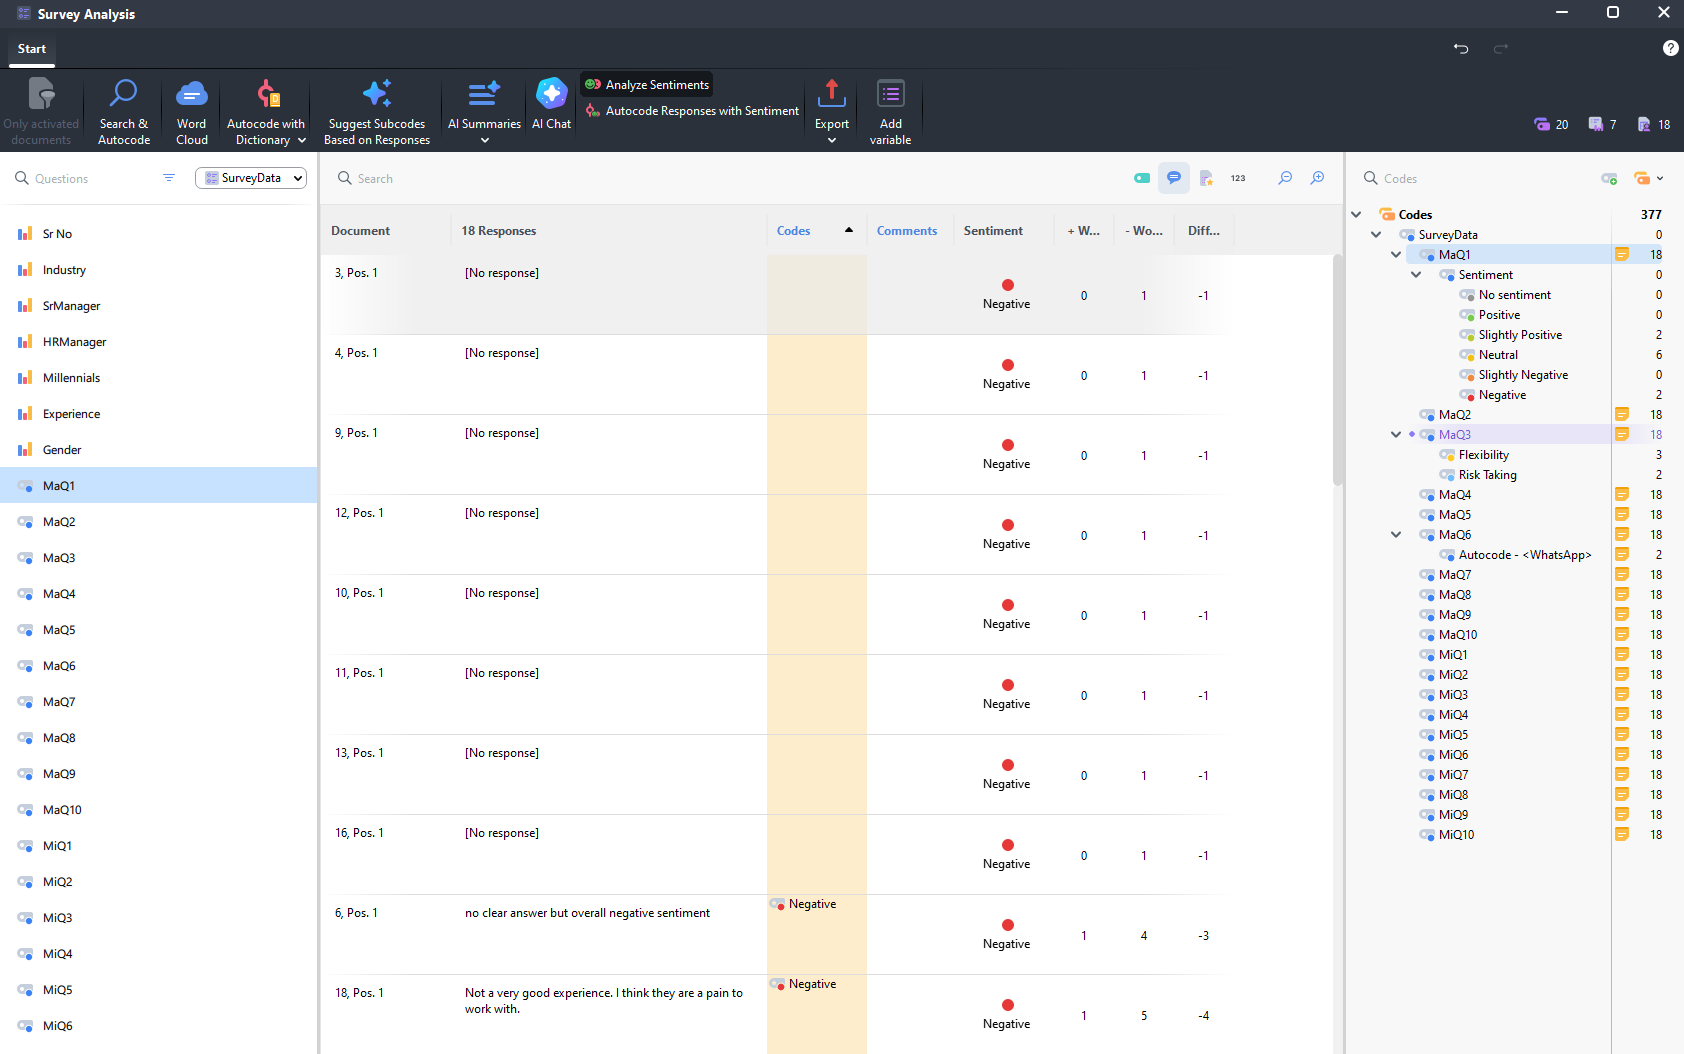The image size is (1684, 1054).
Task: Click the red sentiment dot for document 3
Action: coord(1008,285)
